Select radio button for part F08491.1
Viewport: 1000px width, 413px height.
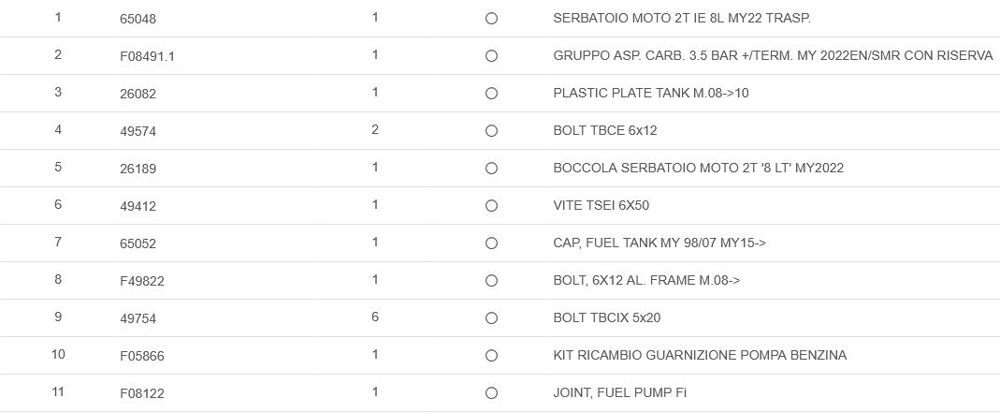(491, 56)
